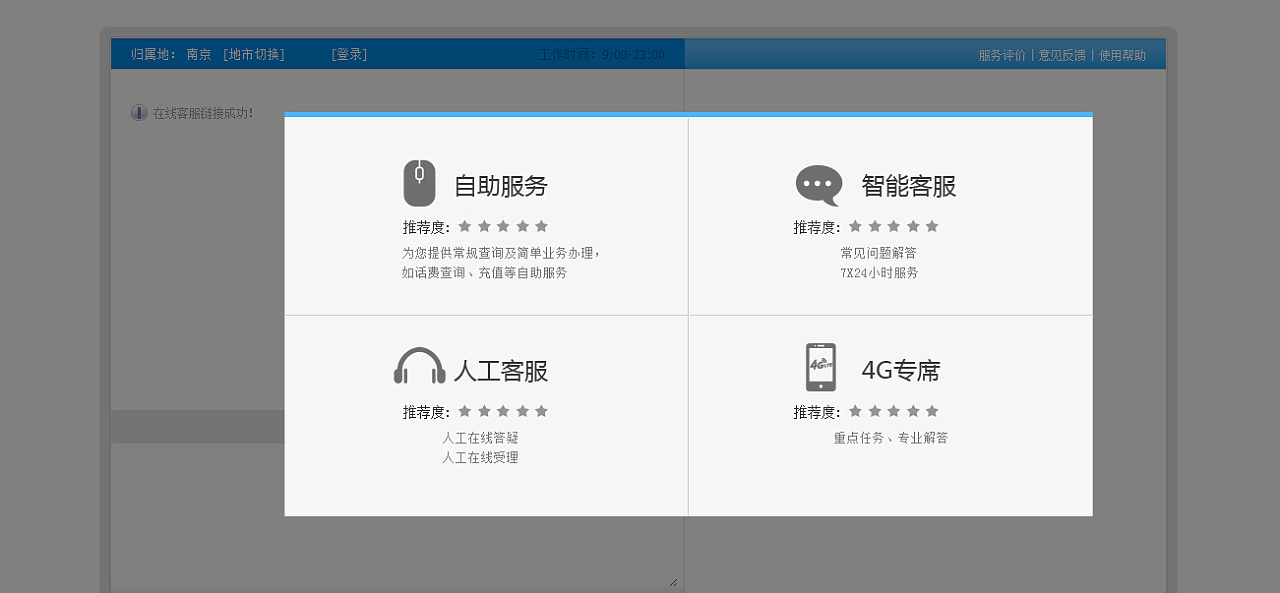
Task: Click the star rating under 4G专席
Action: tap(894, 412)
